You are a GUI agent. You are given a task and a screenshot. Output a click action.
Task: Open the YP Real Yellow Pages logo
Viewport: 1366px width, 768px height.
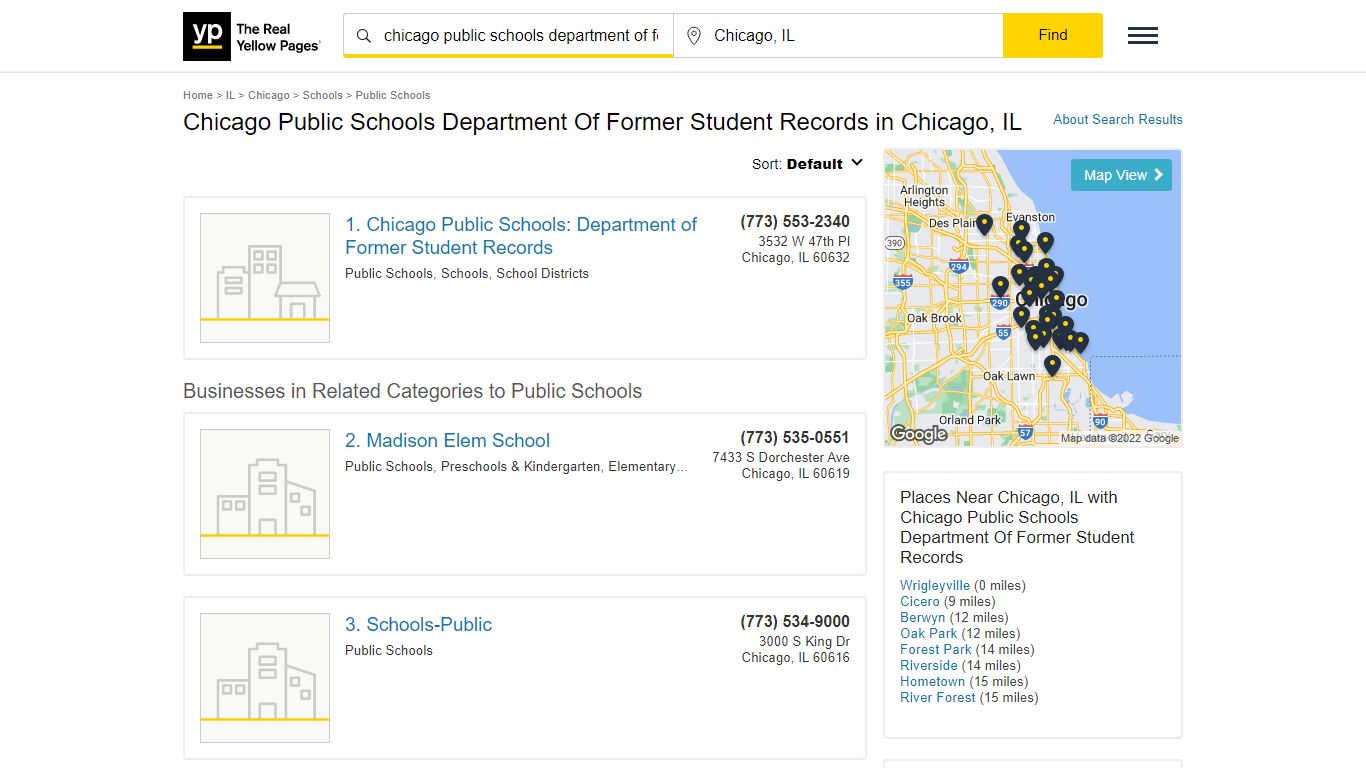pos(252,36)
